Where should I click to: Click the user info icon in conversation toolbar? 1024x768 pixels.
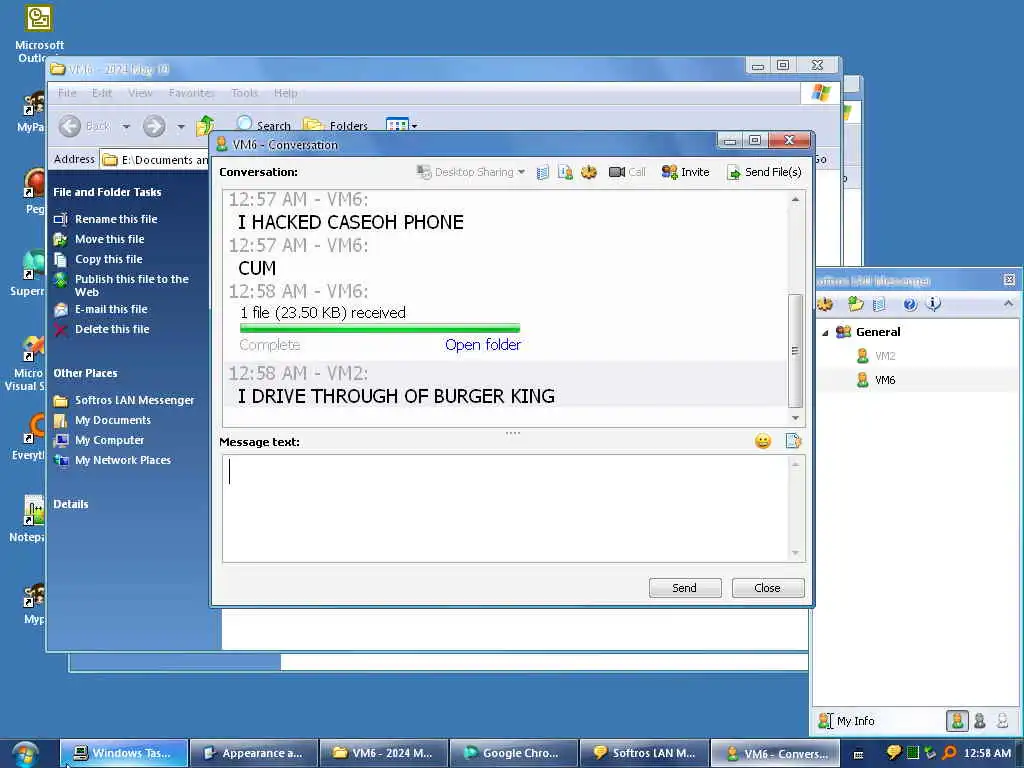point(566,172)
